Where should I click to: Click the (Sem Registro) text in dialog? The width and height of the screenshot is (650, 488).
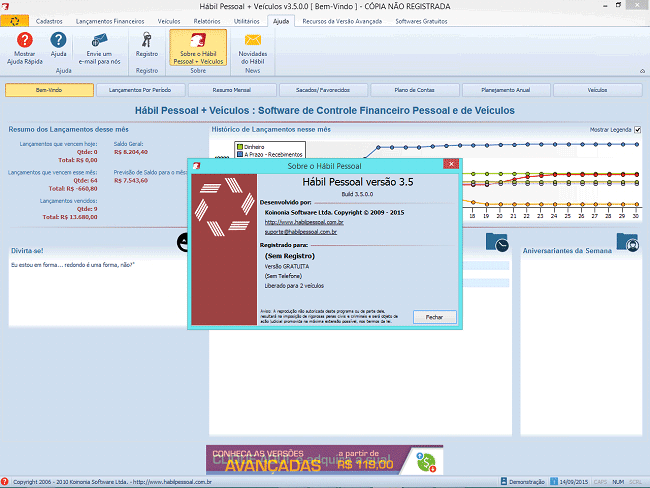290,256
